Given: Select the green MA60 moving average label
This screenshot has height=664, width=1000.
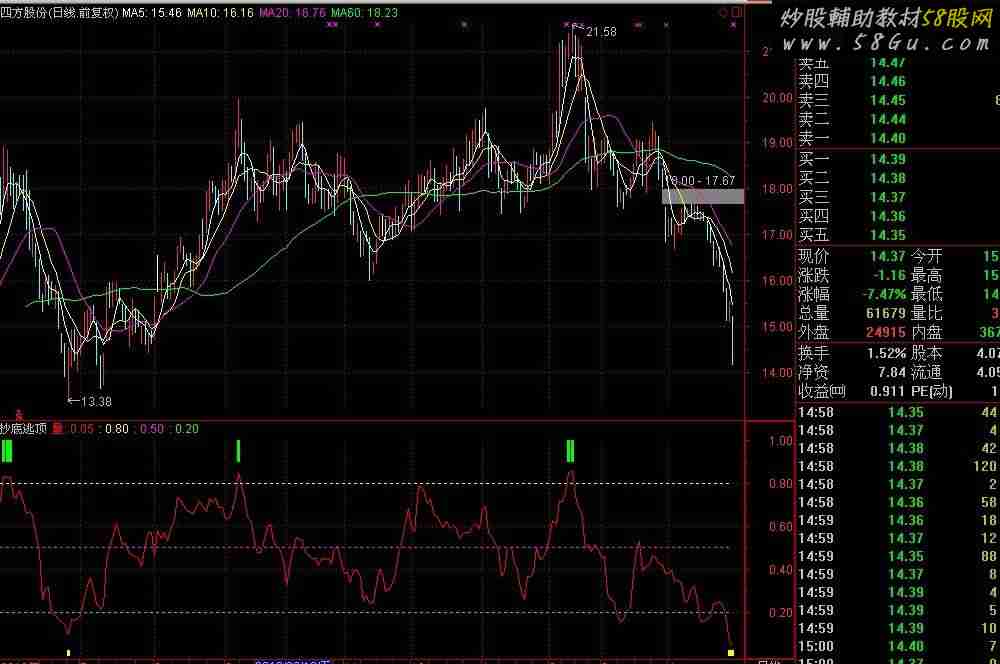Looking at the screenshot, I should pyautogui.click(x=364, y=13).
